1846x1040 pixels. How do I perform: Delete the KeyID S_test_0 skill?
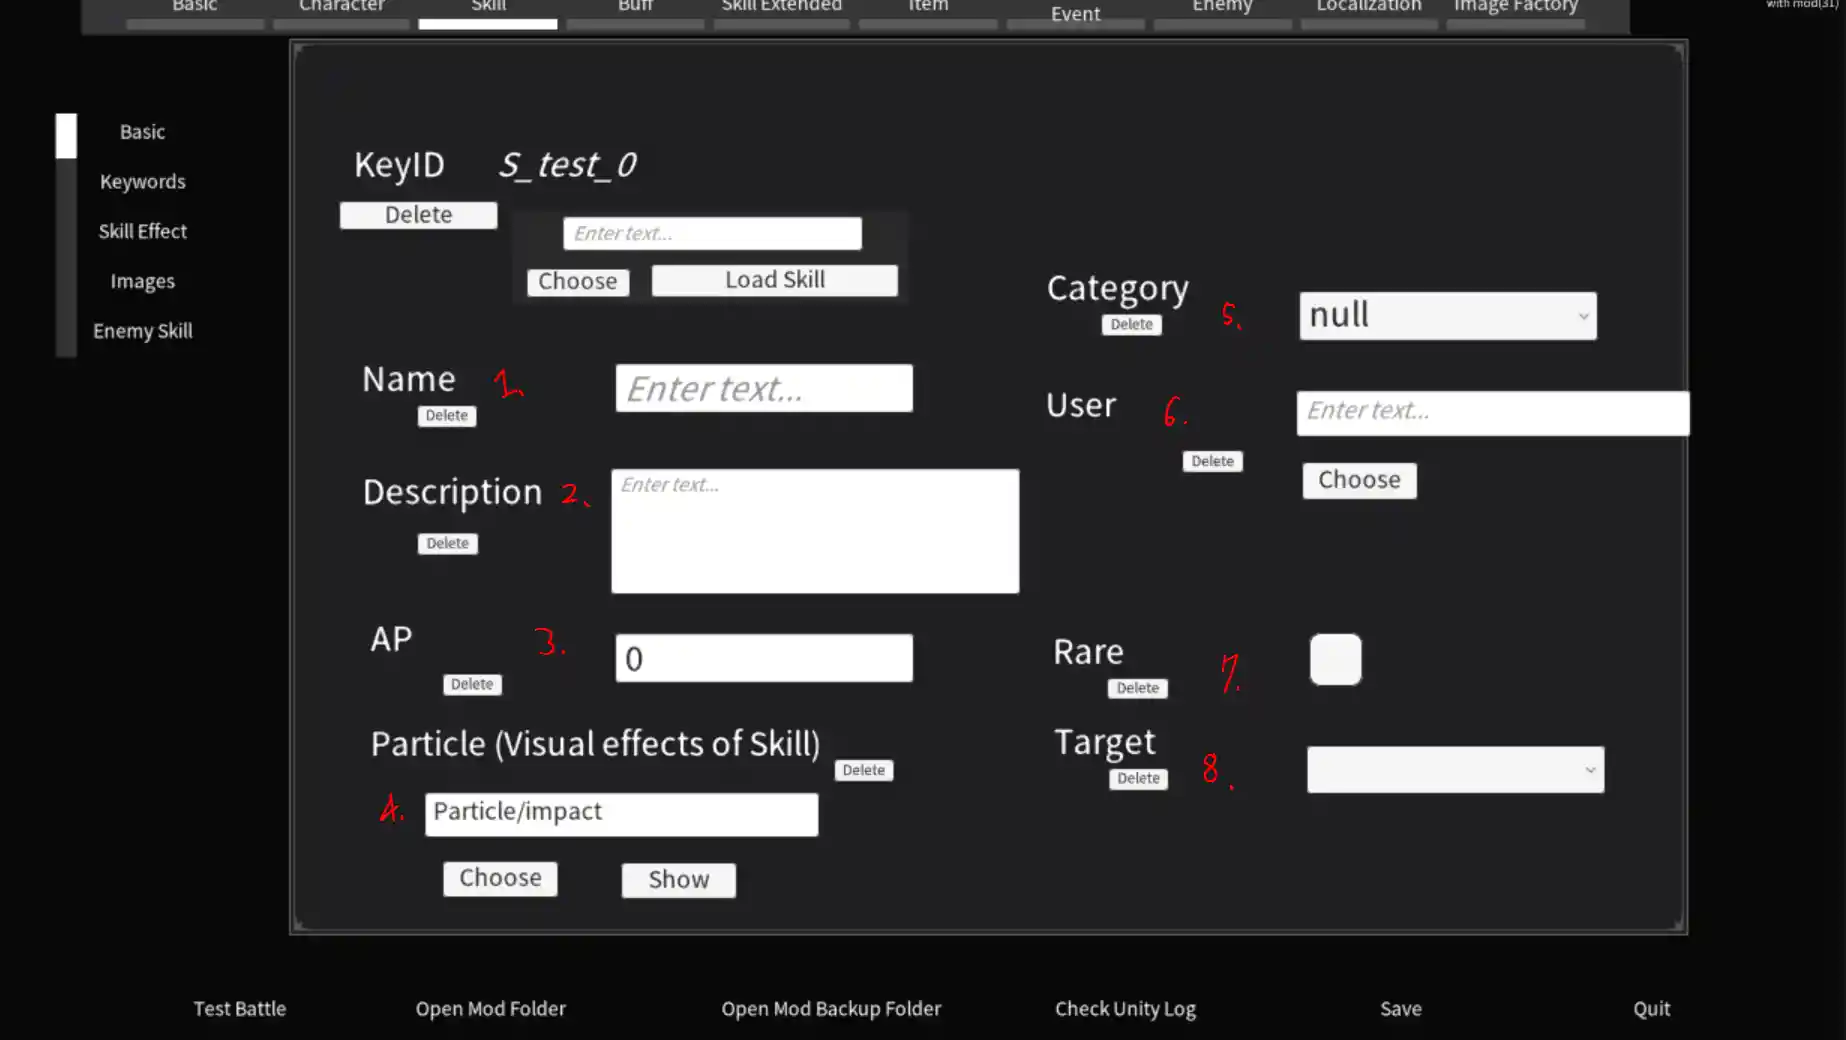pos(418,215)
